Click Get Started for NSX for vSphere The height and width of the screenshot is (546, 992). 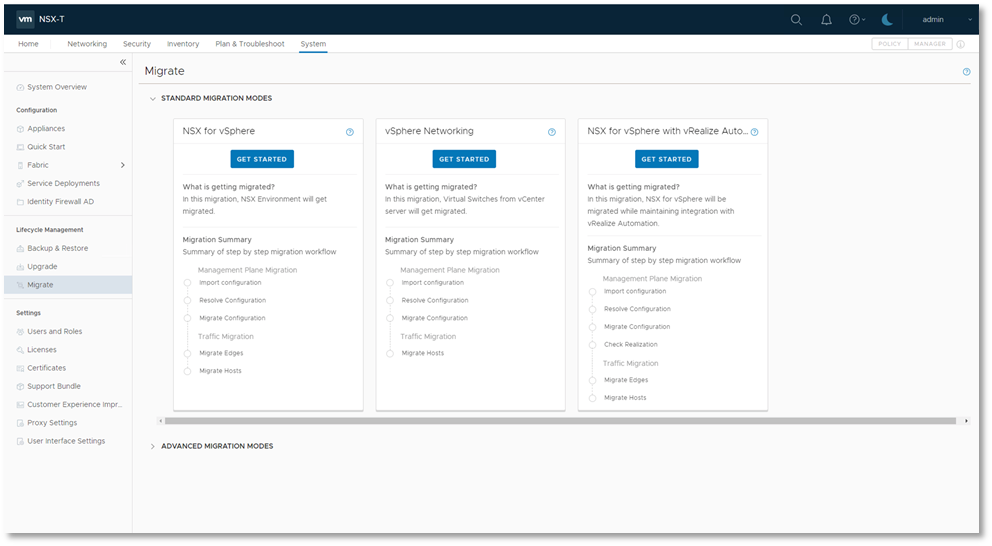(x=262, y=159)
